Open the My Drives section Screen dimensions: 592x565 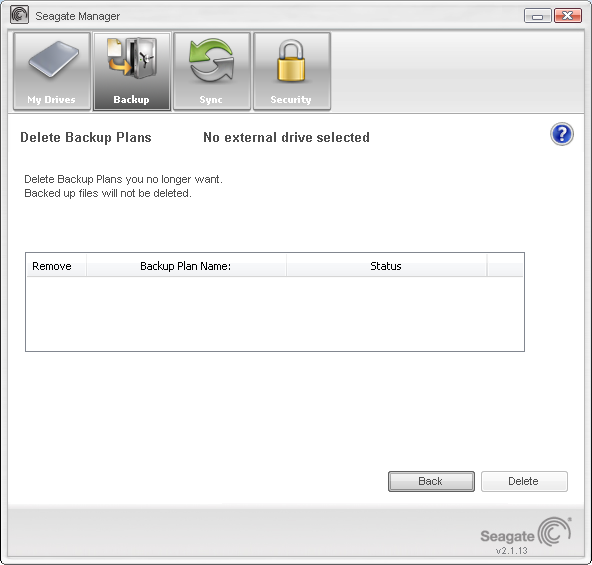52,71
